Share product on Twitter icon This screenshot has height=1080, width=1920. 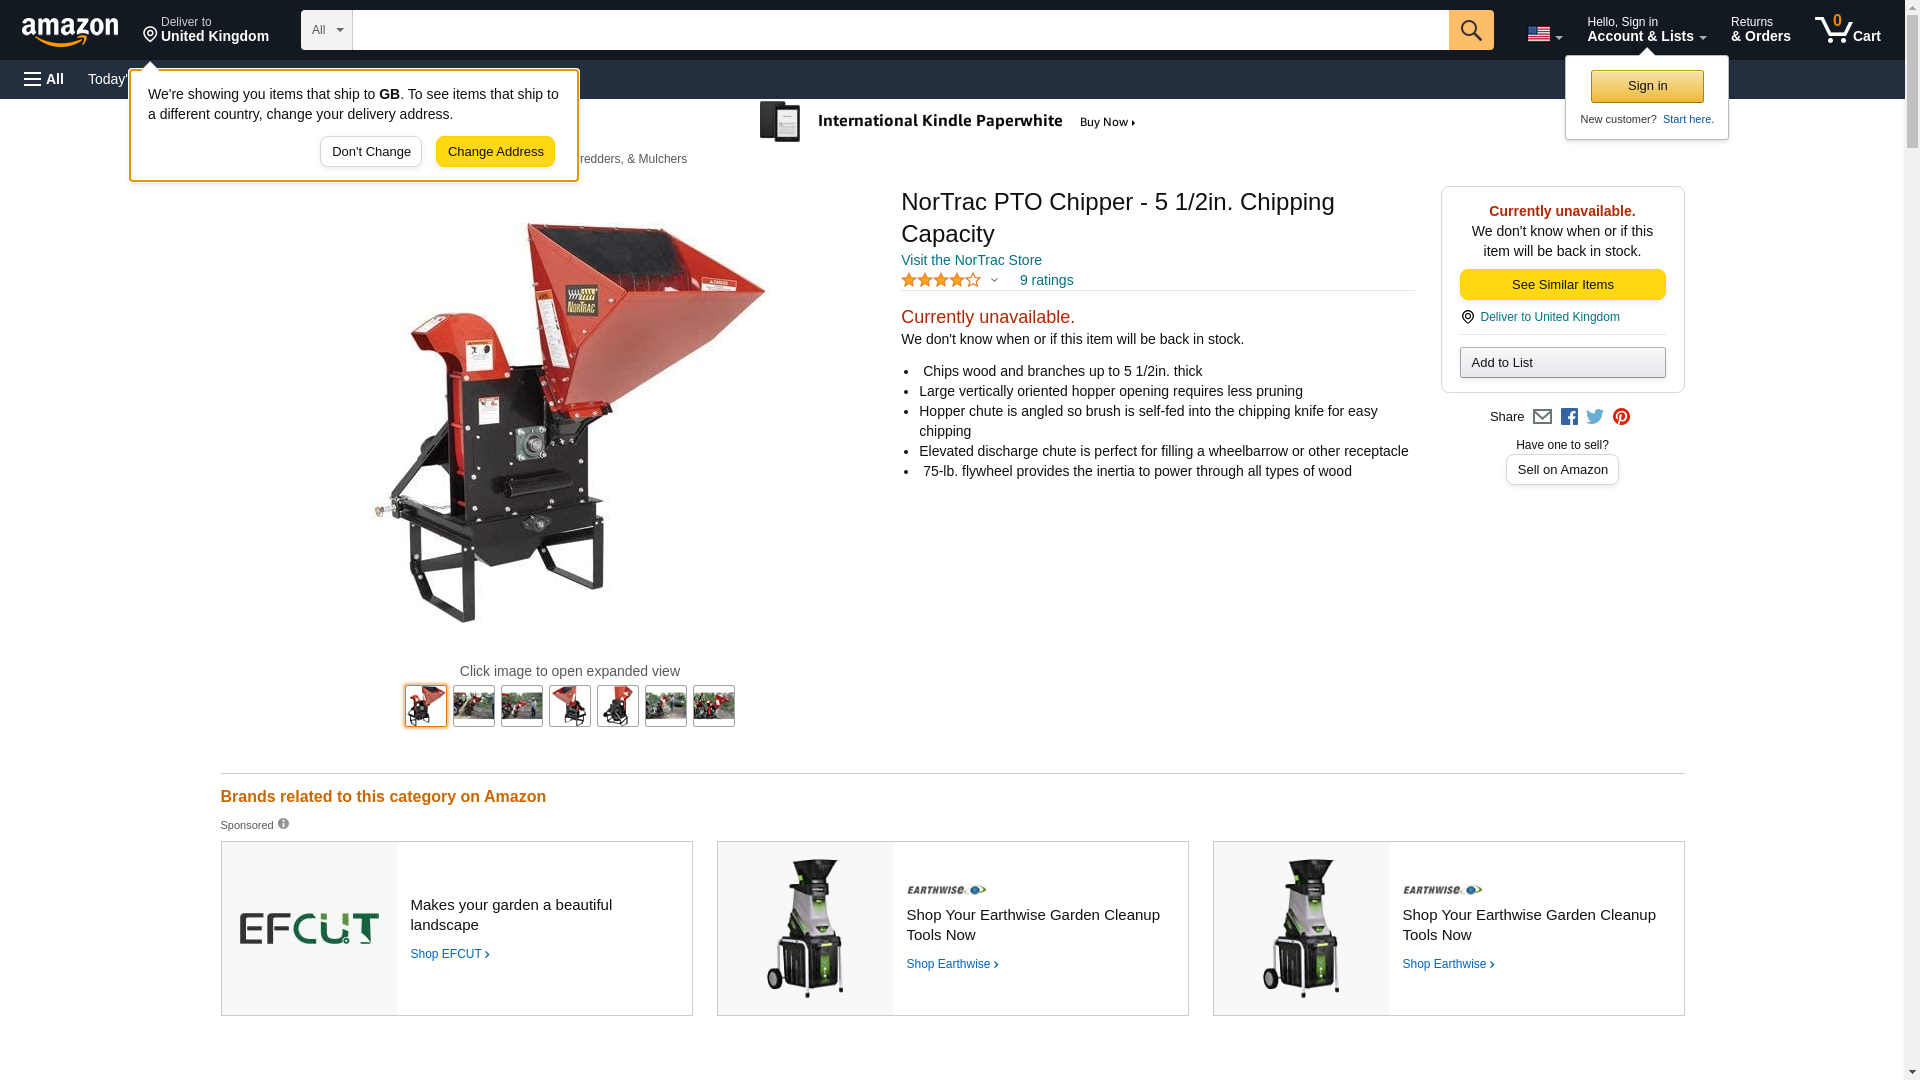pos(1595,417)
